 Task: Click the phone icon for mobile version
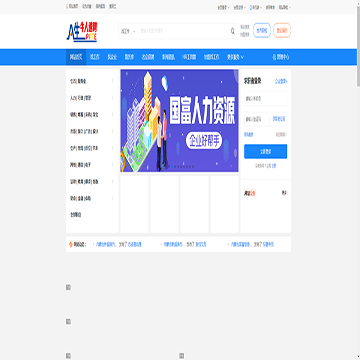[251, 7]
